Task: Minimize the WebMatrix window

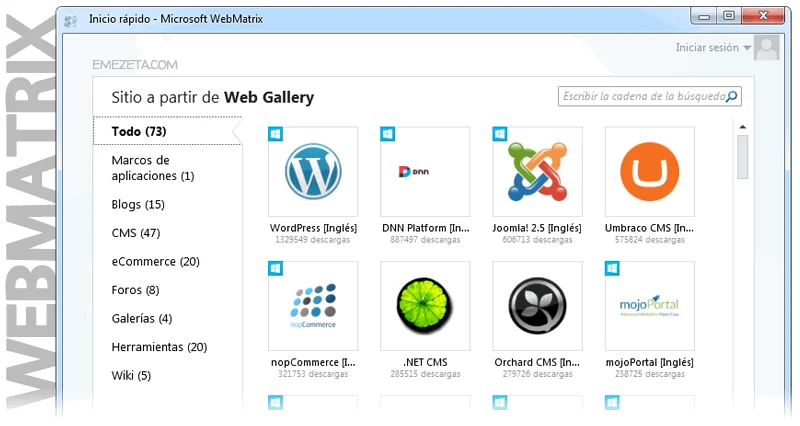Action: tap(704, 17)
